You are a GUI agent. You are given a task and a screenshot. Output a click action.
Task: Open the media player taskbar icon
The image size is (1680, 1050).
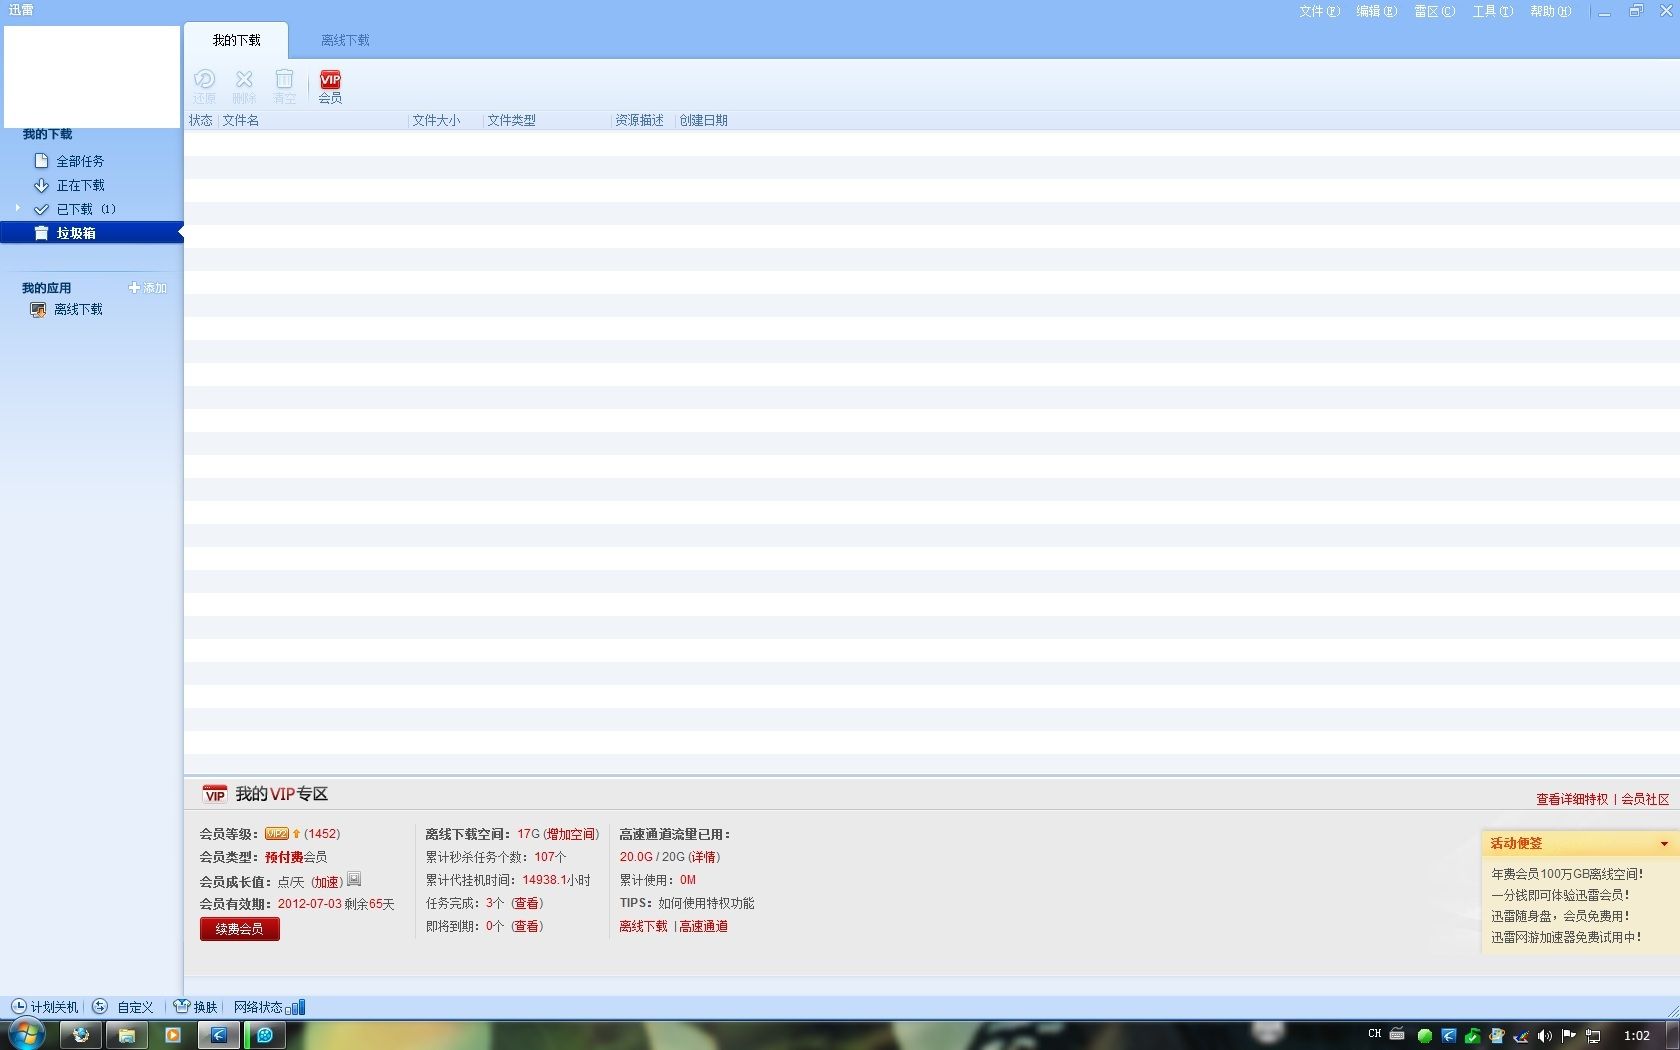173,1035
